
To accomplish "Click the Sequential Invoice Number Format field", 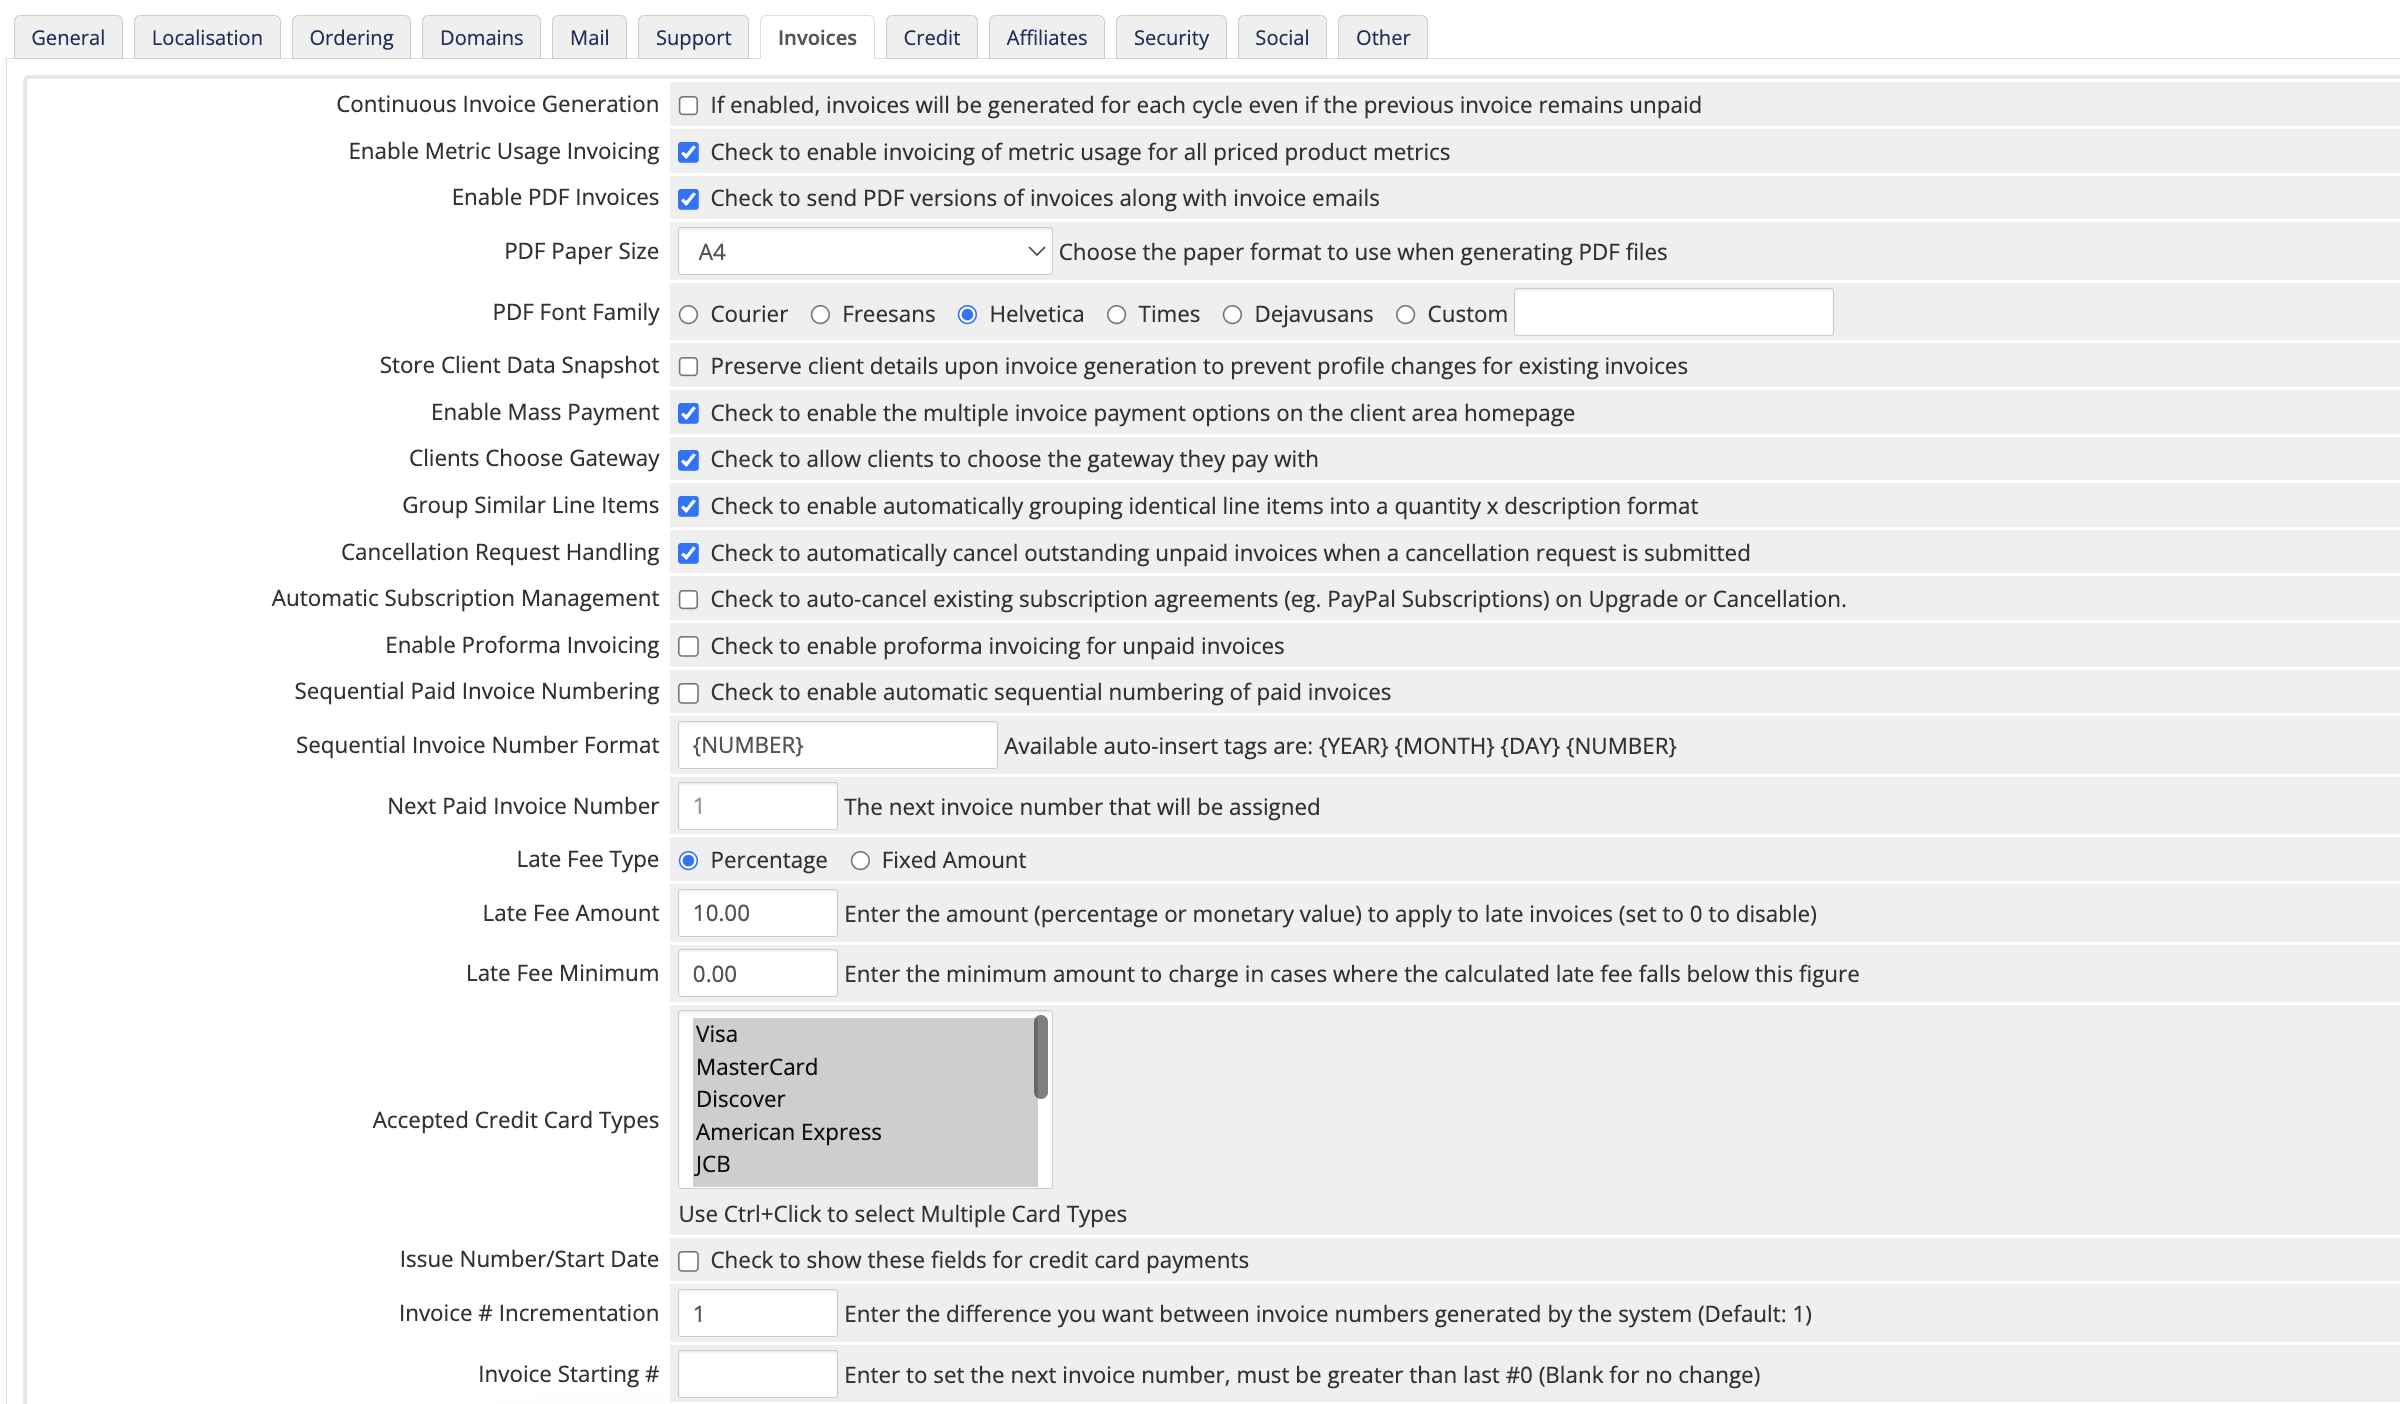I will coord(838,745).
